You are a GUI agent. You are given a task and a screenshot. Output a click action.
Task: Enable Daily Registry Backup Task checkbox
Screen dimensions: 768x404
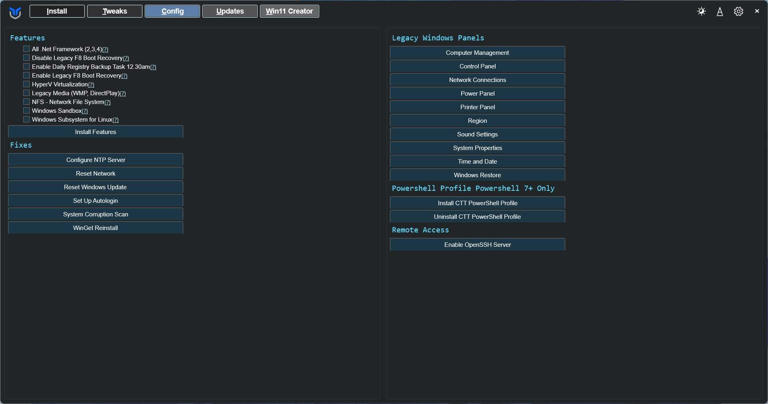(27, 67)
